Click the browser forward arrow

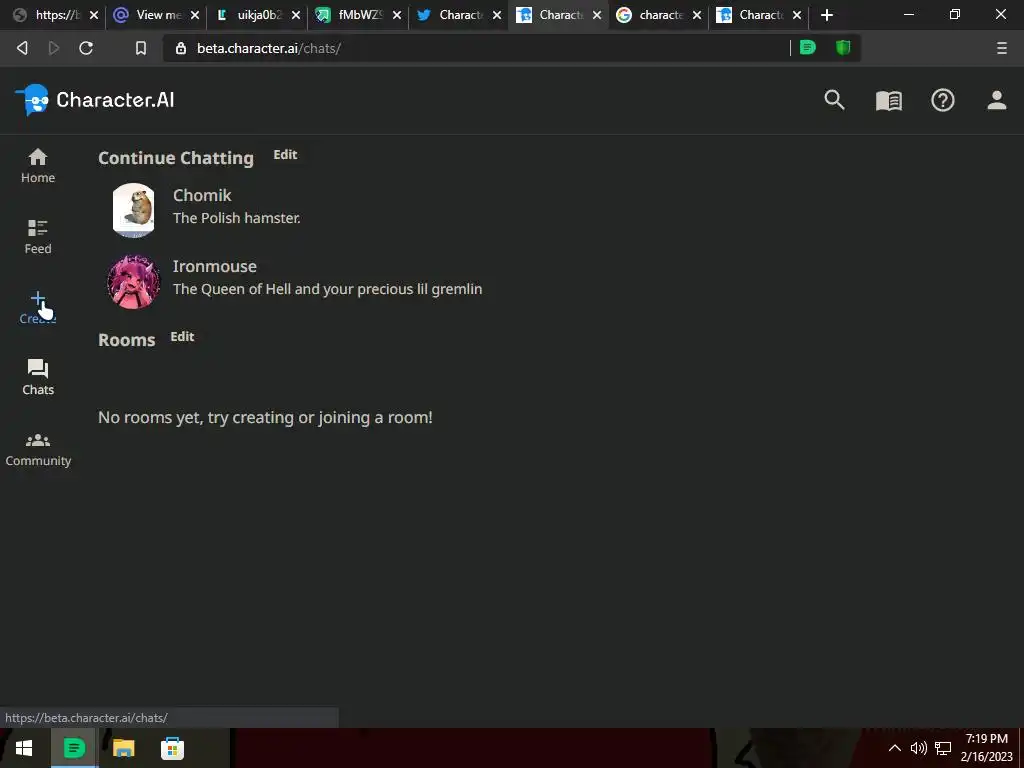coord(54,48)
